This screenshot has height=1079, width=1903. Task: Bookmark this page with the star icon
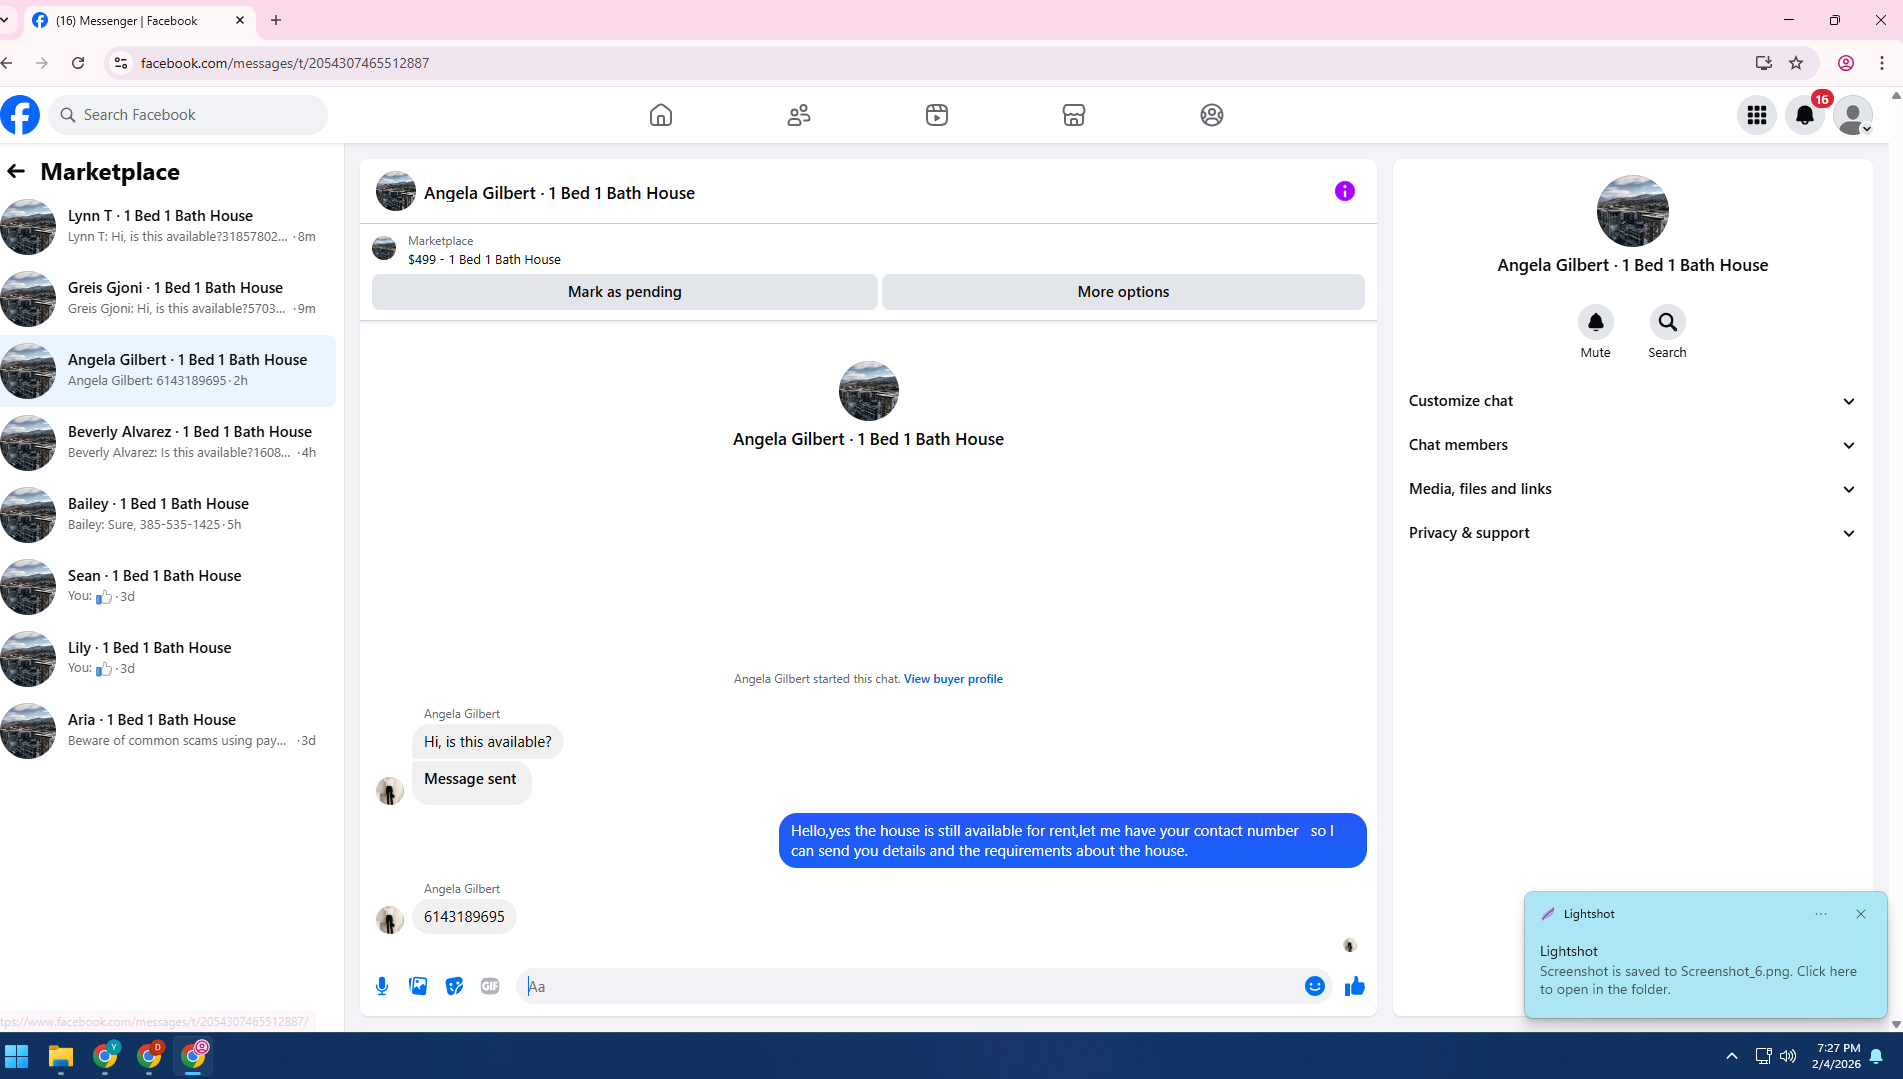[x=1796, y=63]
